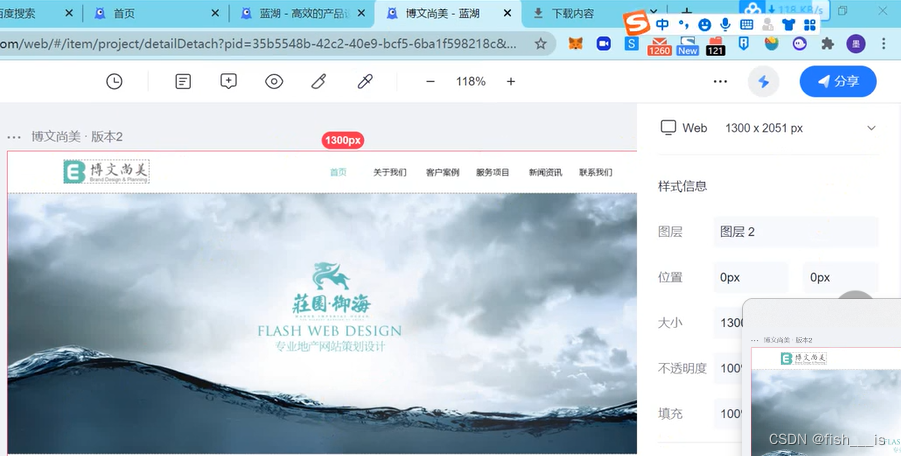Click FLASH WEB DESIGN text in banner
The image size is (901, 456).
coord(329,331)
